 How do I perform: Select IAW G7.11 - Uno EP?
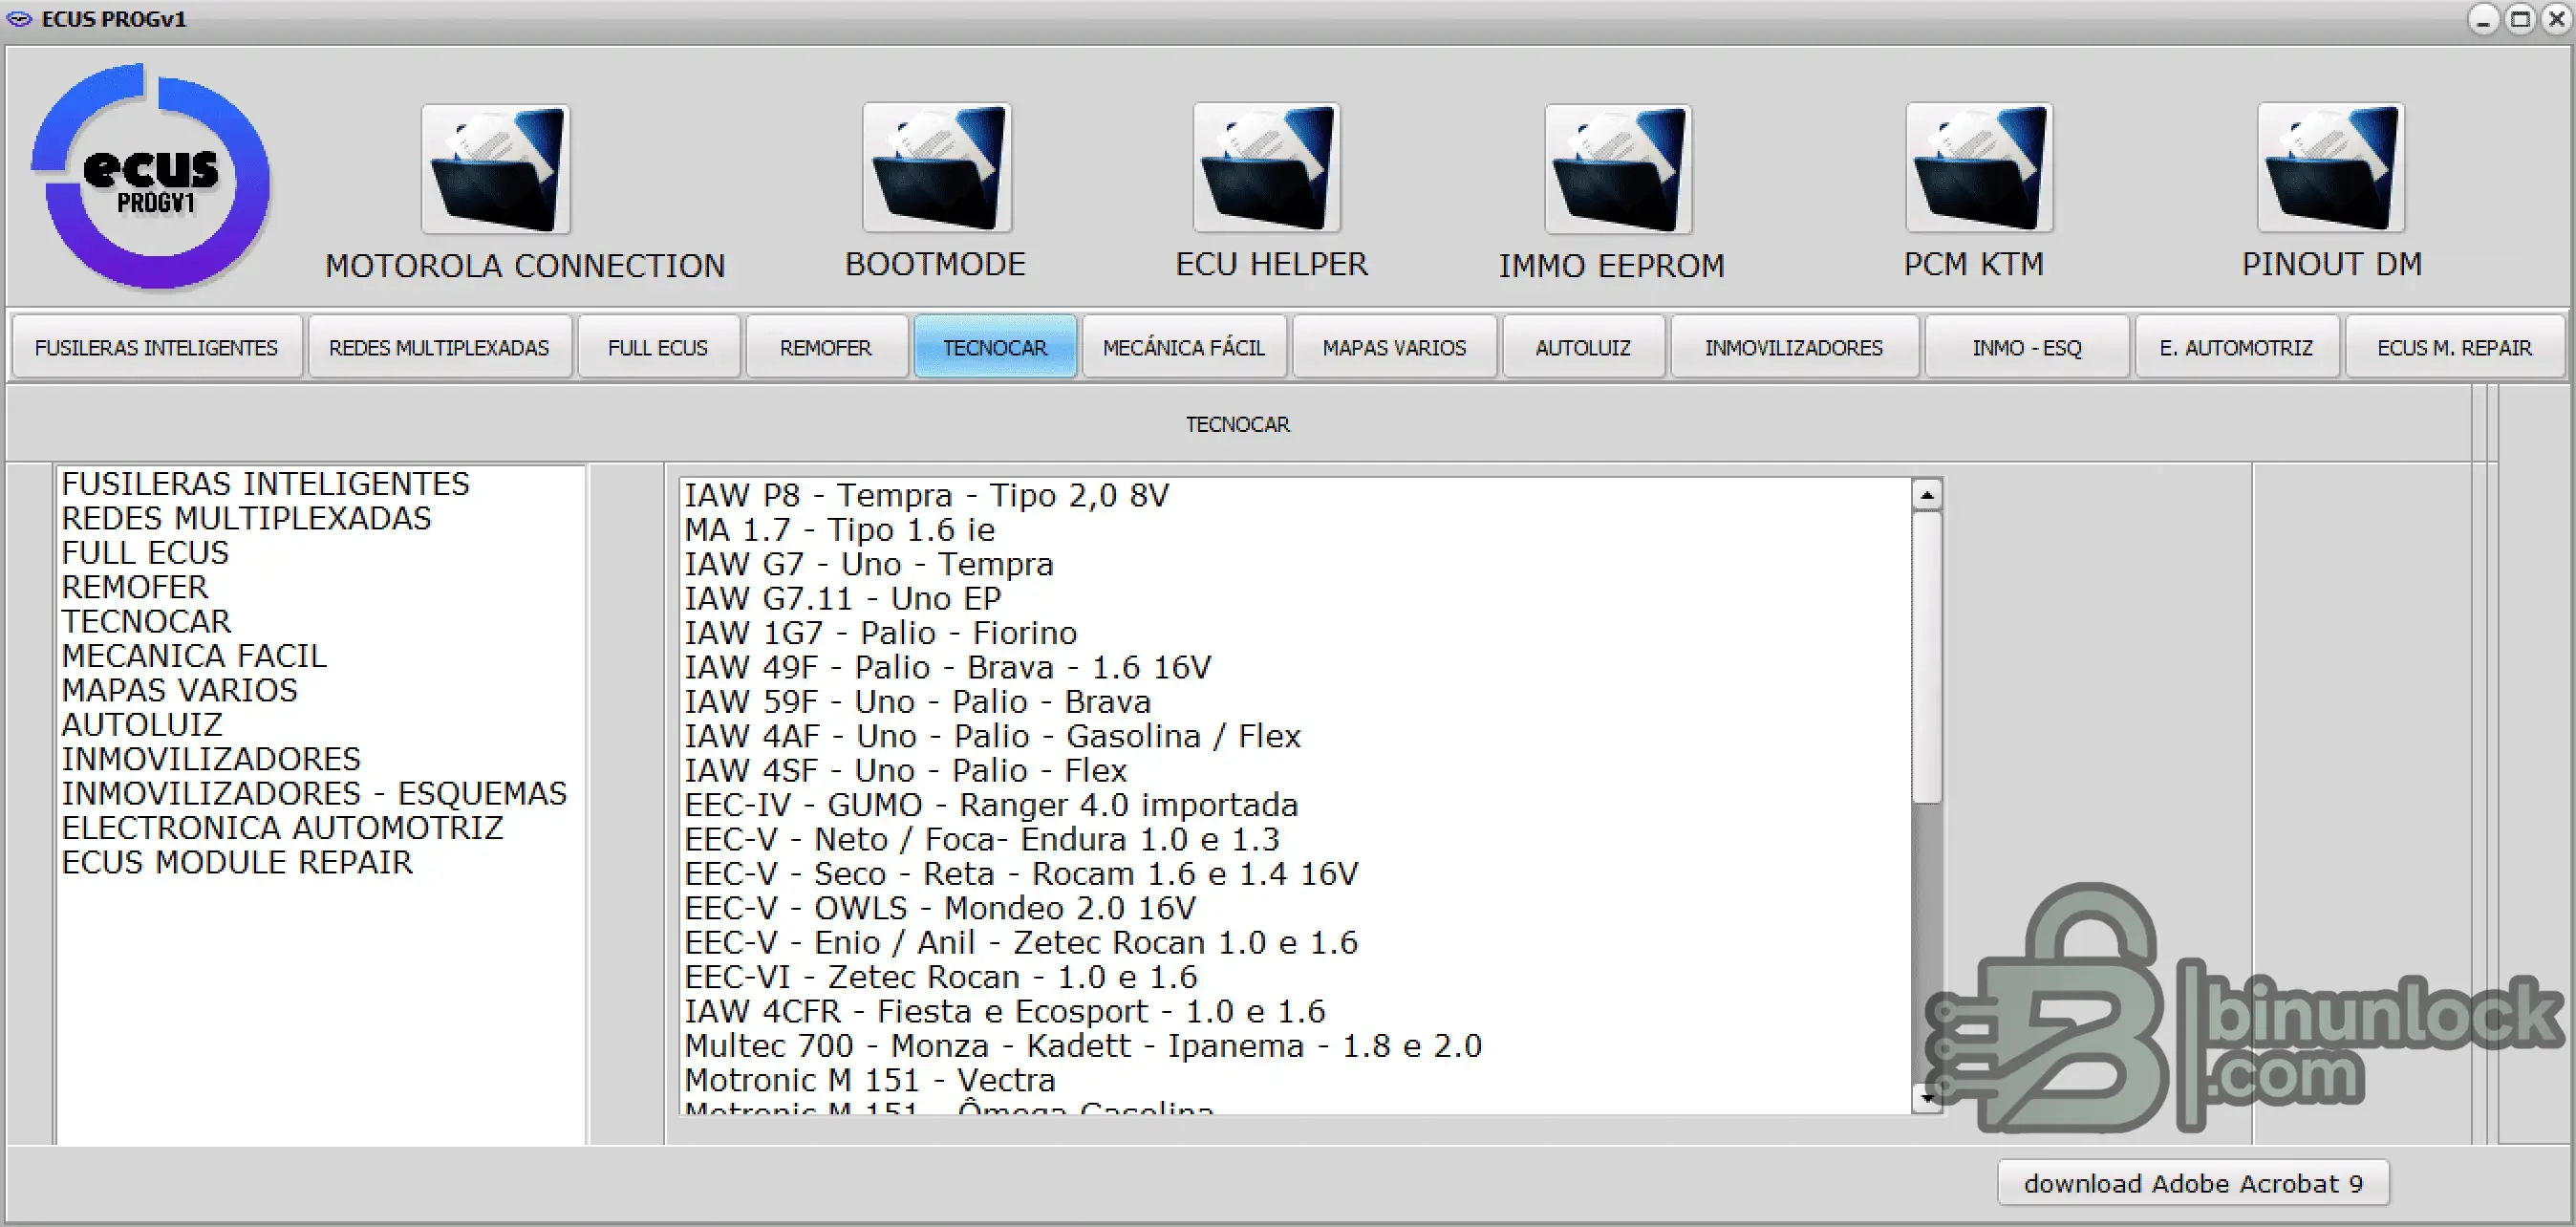843,599
